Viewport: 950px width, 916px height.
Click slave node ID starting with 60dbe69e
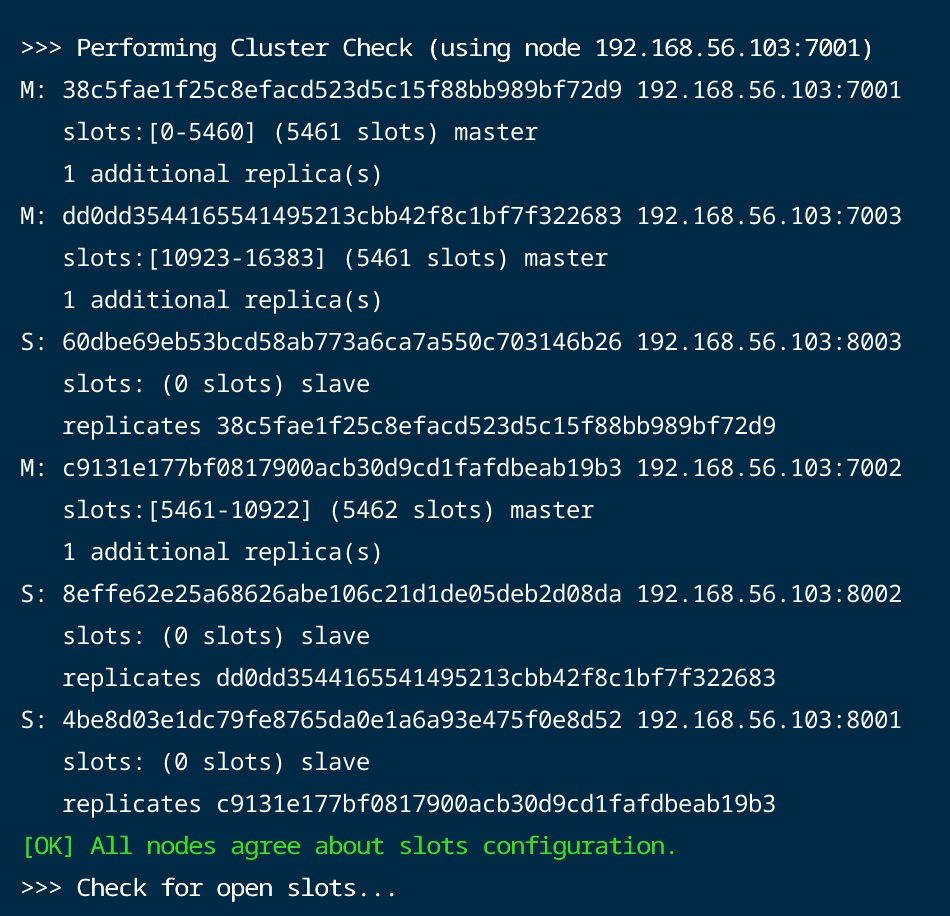341,342
